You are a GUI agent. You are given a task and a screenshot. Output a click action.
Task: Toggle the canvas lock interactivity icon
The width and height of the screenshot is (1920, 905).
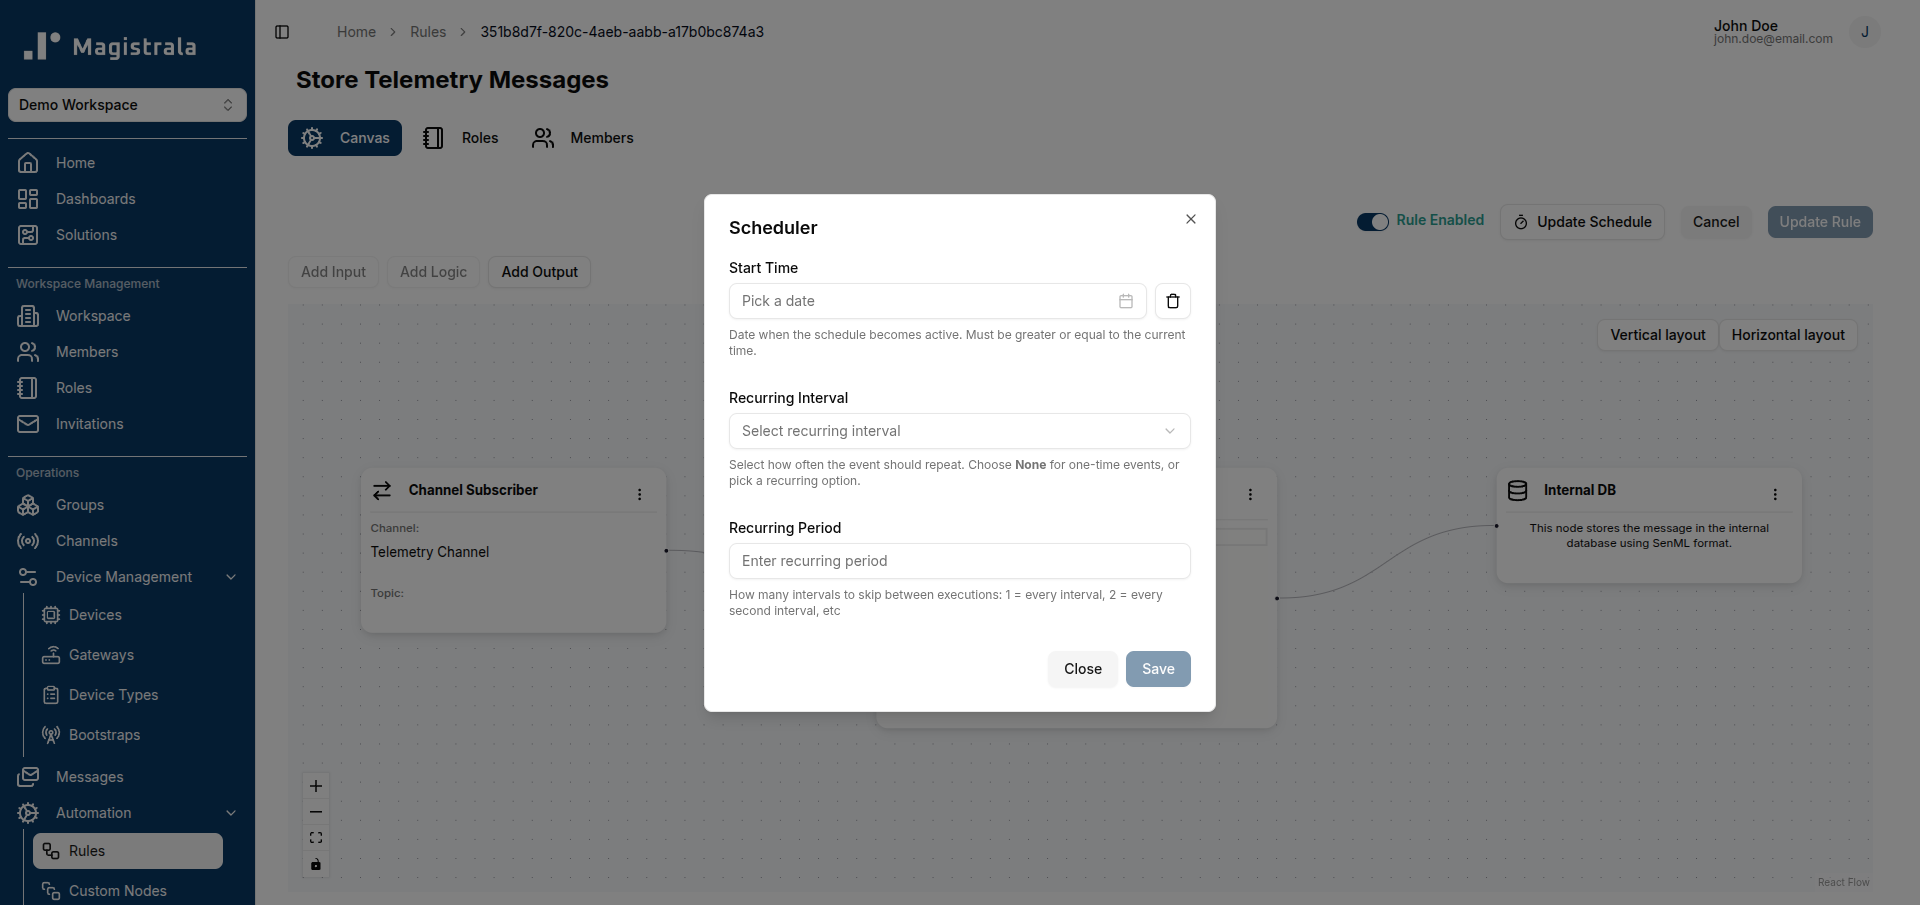coord(316,864)
